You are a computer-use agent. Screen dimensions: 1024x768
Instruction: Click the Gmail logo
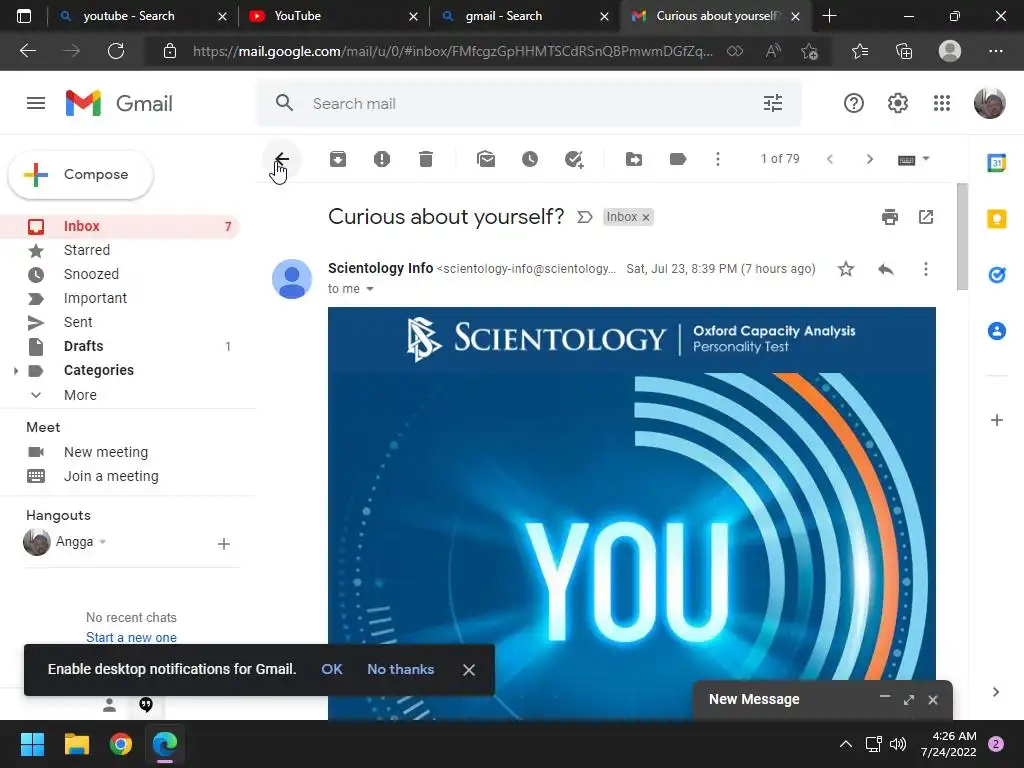click(x=119, y=103)
